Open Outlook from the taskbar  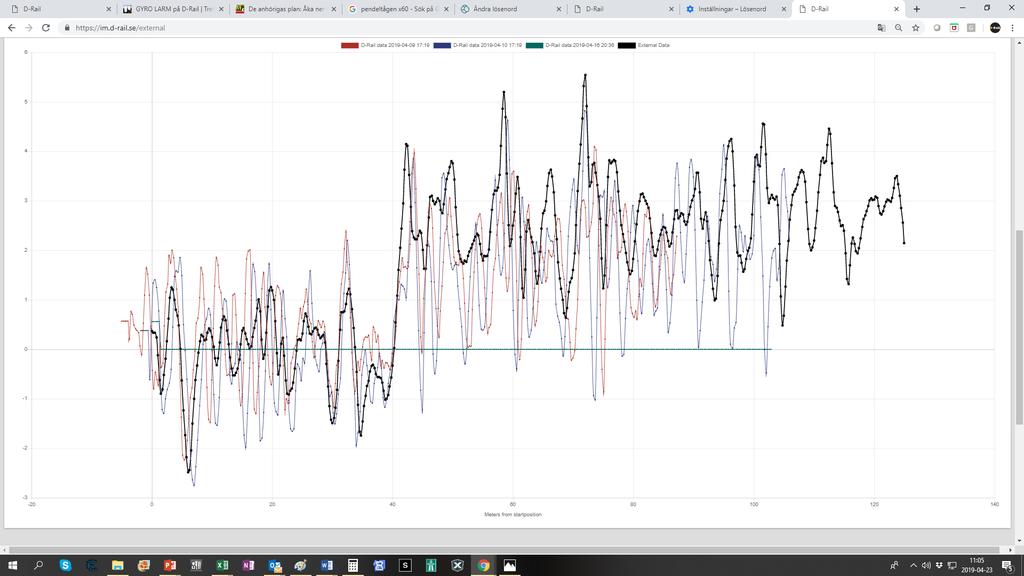[x=274, y=565]
